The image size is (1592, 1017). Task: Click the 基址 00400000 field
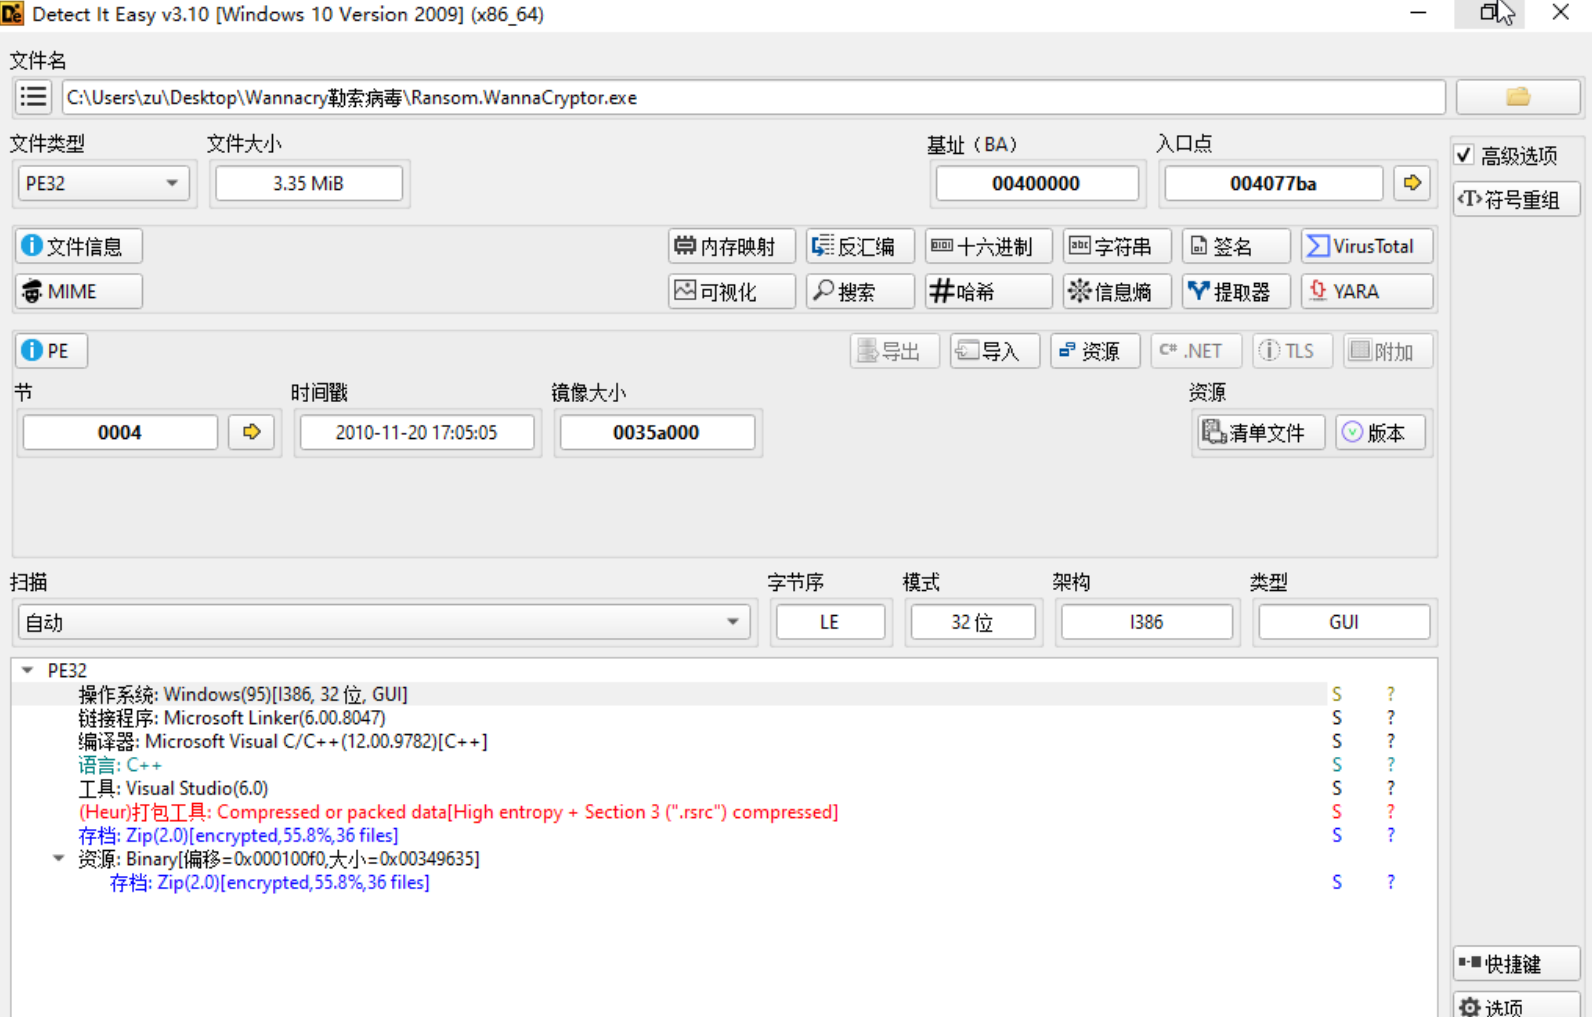(1036, 183)
